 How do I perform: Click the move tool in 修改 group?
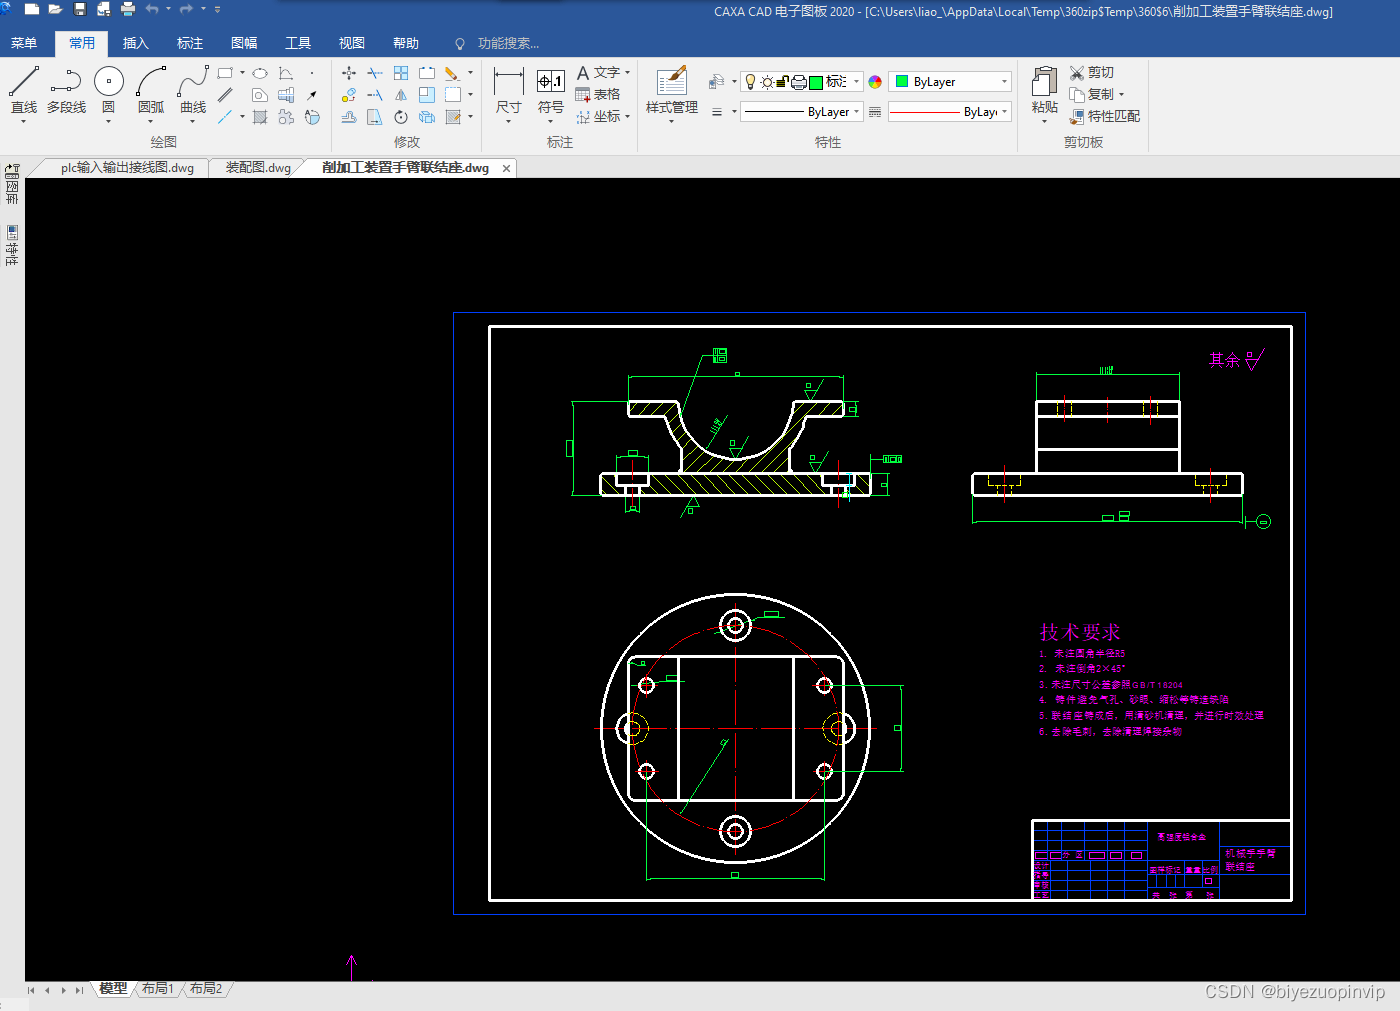point(349,73)
